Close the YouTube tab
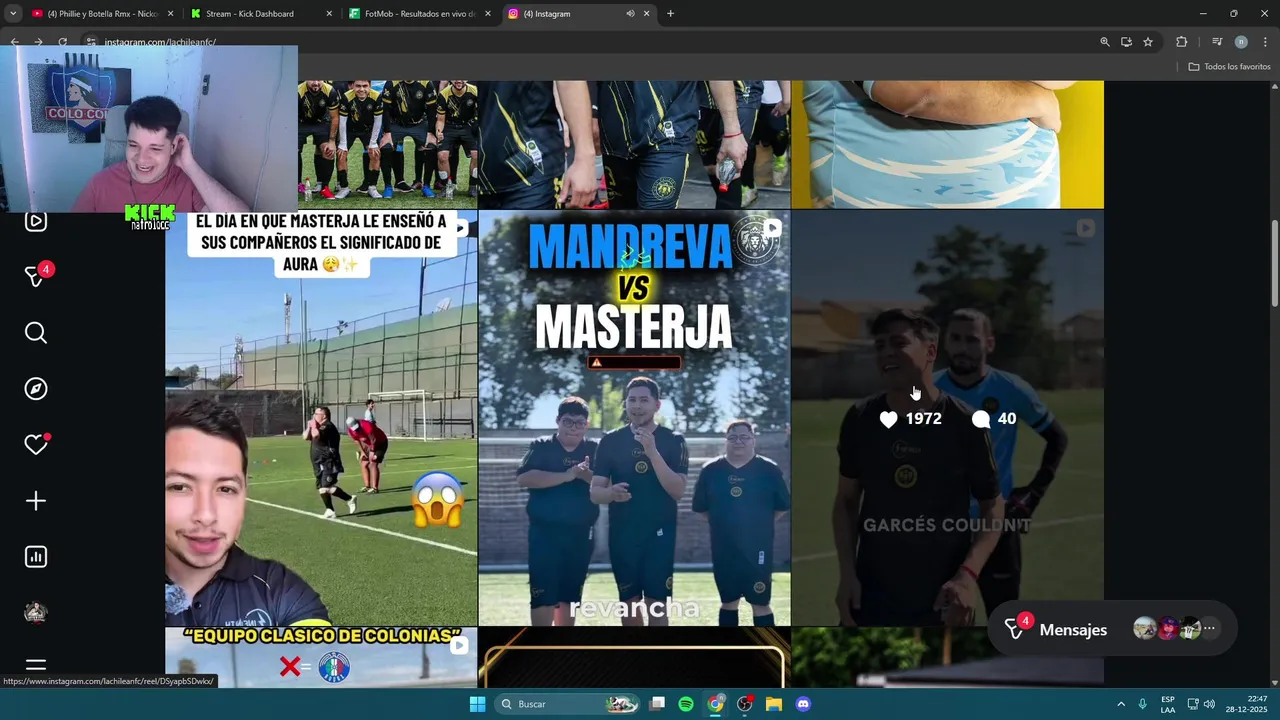This screenshot has width=1280, height=720. pyautogui.click(x=170, y=14)
